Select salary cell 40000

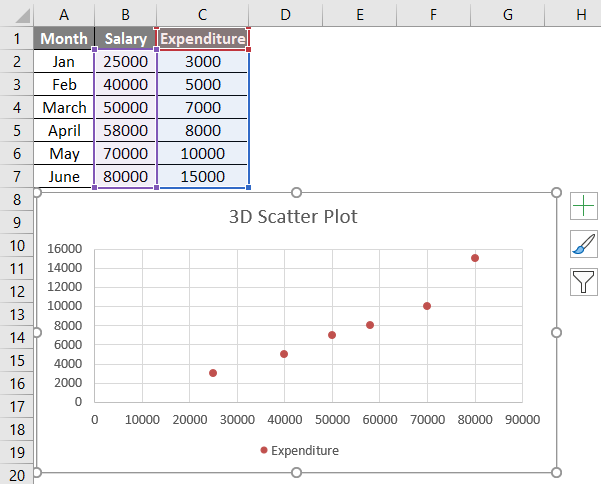click(x=125, y=84)
